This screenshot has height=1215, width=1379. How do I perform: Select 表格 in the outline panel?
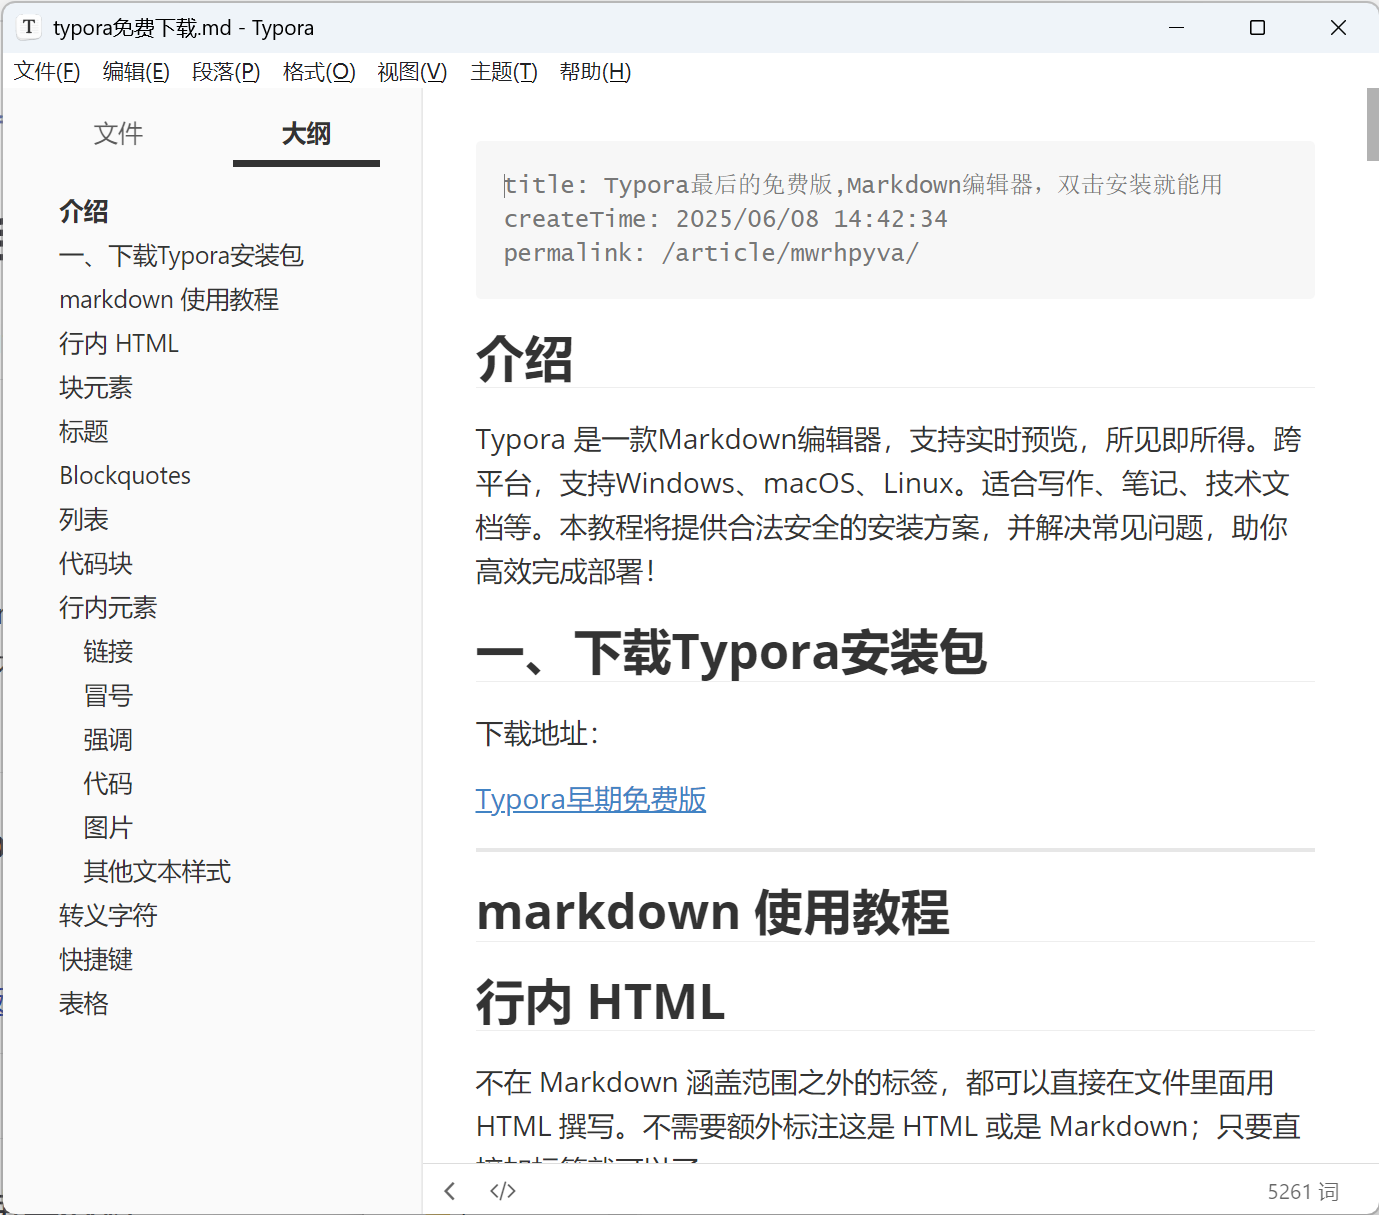[x=83, y=1003]
